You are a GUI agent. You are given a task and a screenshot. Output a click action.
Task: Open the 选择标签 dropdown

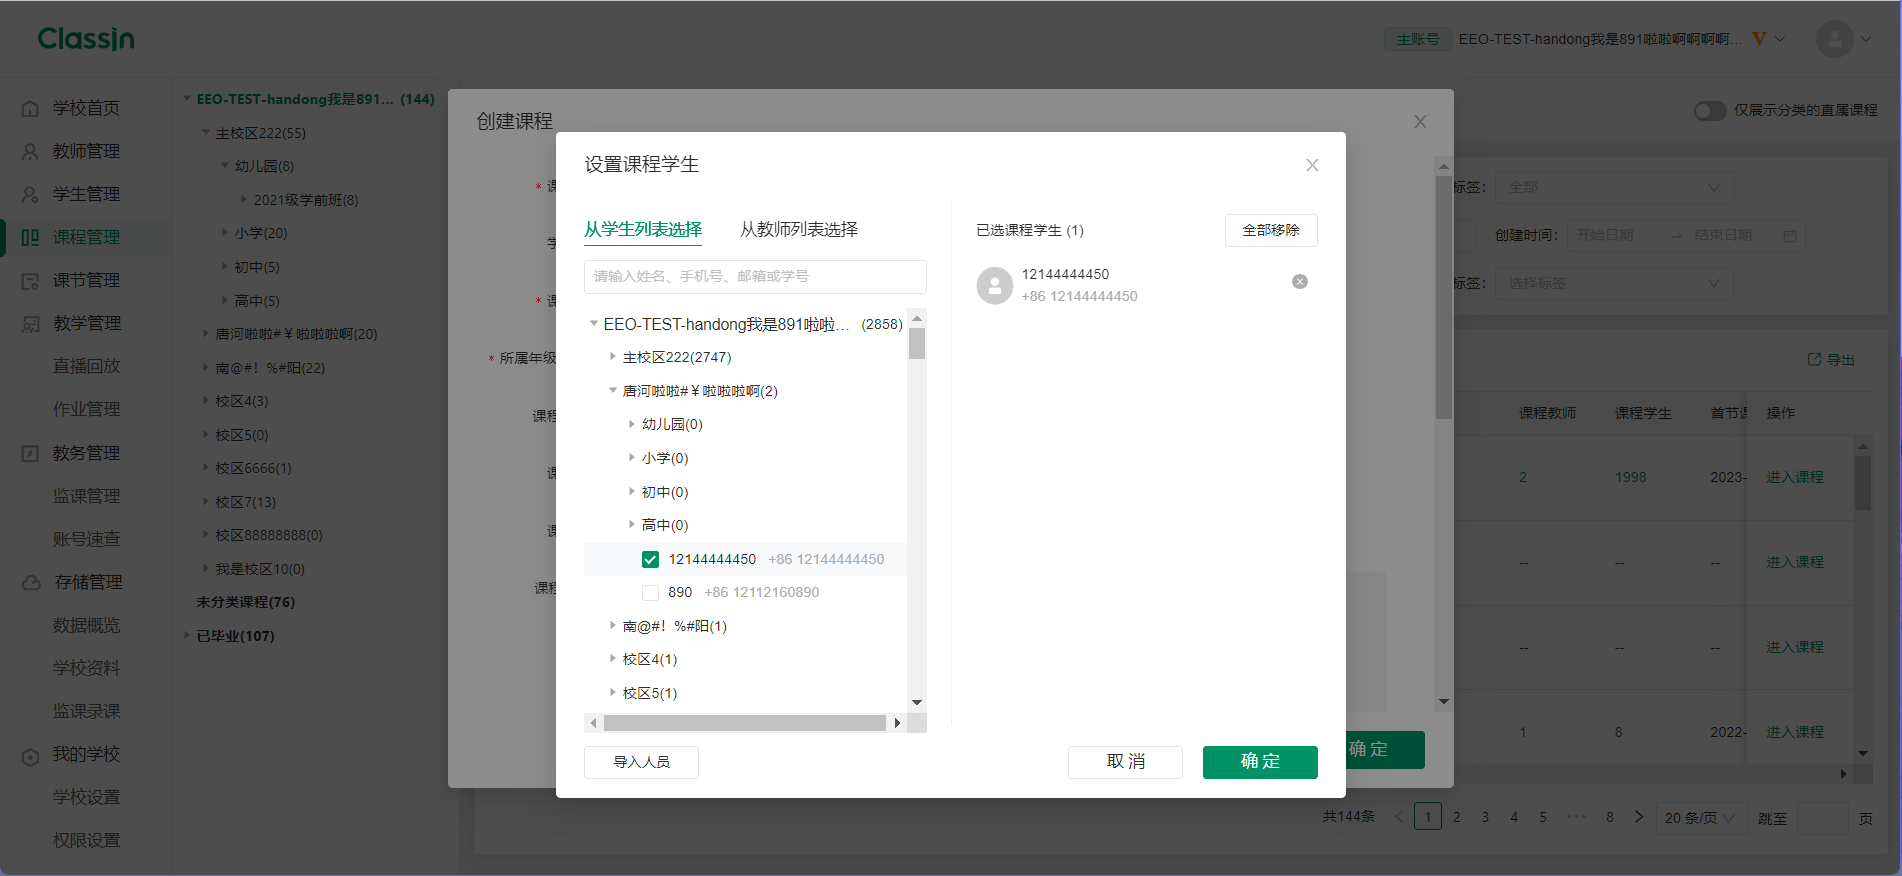click(1614, 283)
